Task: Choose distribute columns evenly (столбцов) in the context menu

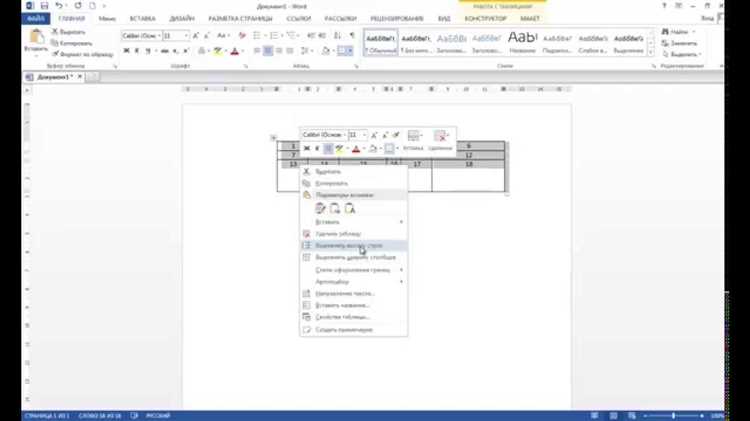Action: (354, 257)
